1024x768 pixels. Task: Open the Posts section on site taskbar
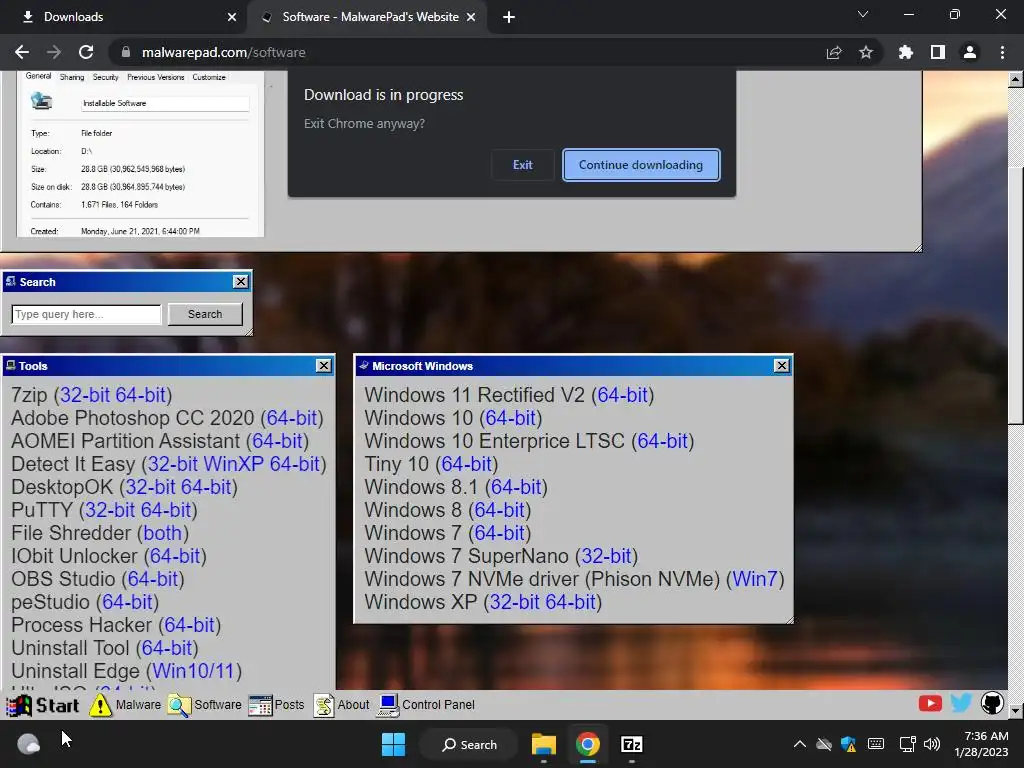point(276,705)
